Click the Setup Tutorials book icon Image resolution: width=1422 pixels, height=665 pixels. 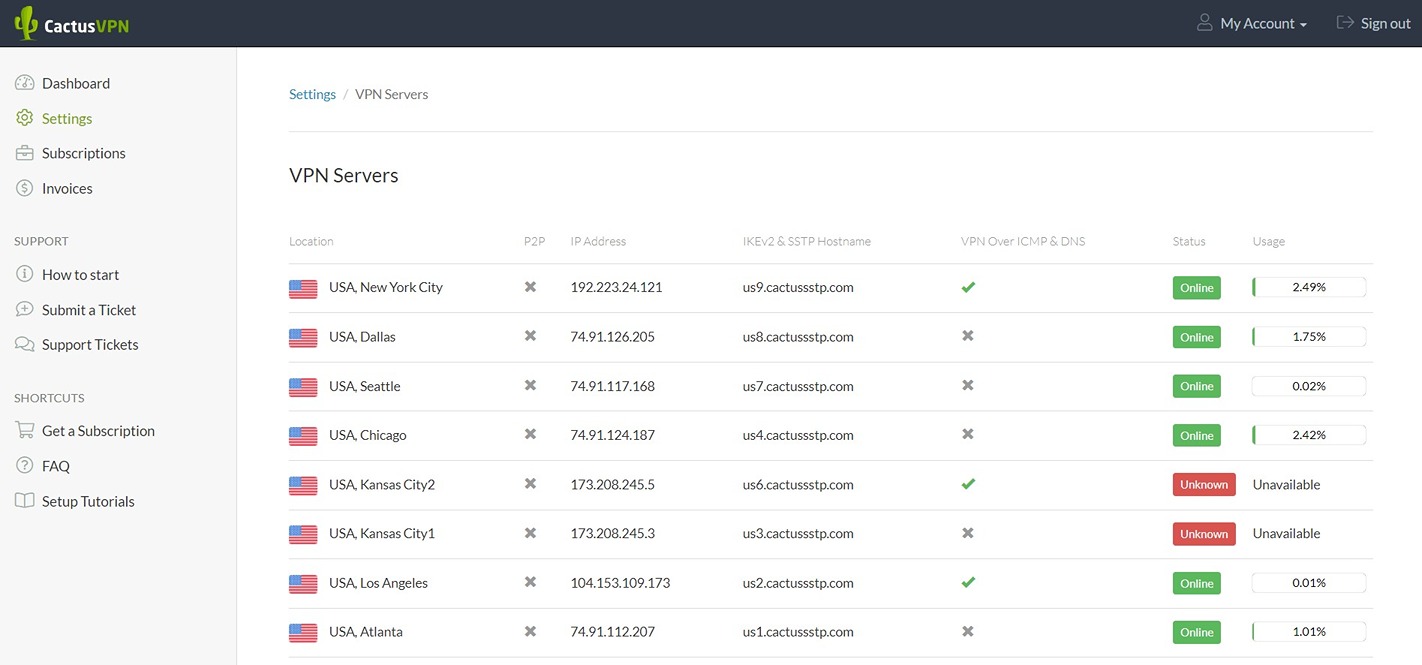(24, 500)
